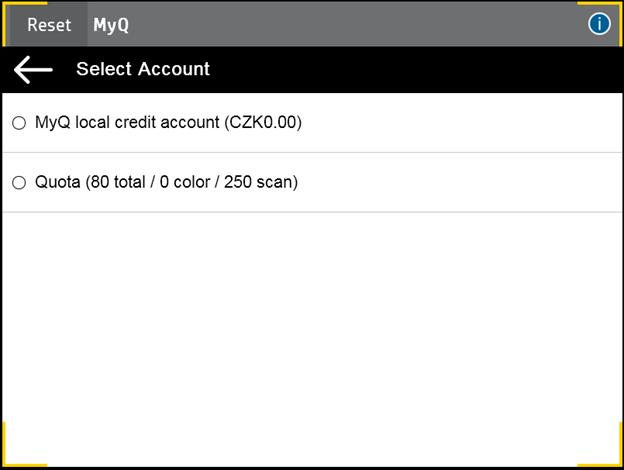The width and height of the screenshot is (624, 470).
Task: Go back using the left arrow
Action: click(x=33, y=70)
